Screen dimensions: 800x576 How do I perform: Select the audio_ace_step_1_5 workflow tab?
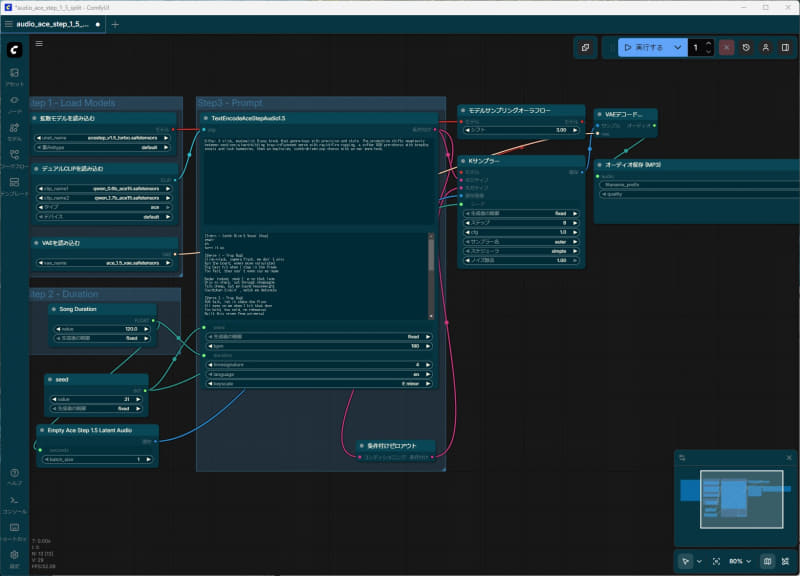(x=53, y=24)
